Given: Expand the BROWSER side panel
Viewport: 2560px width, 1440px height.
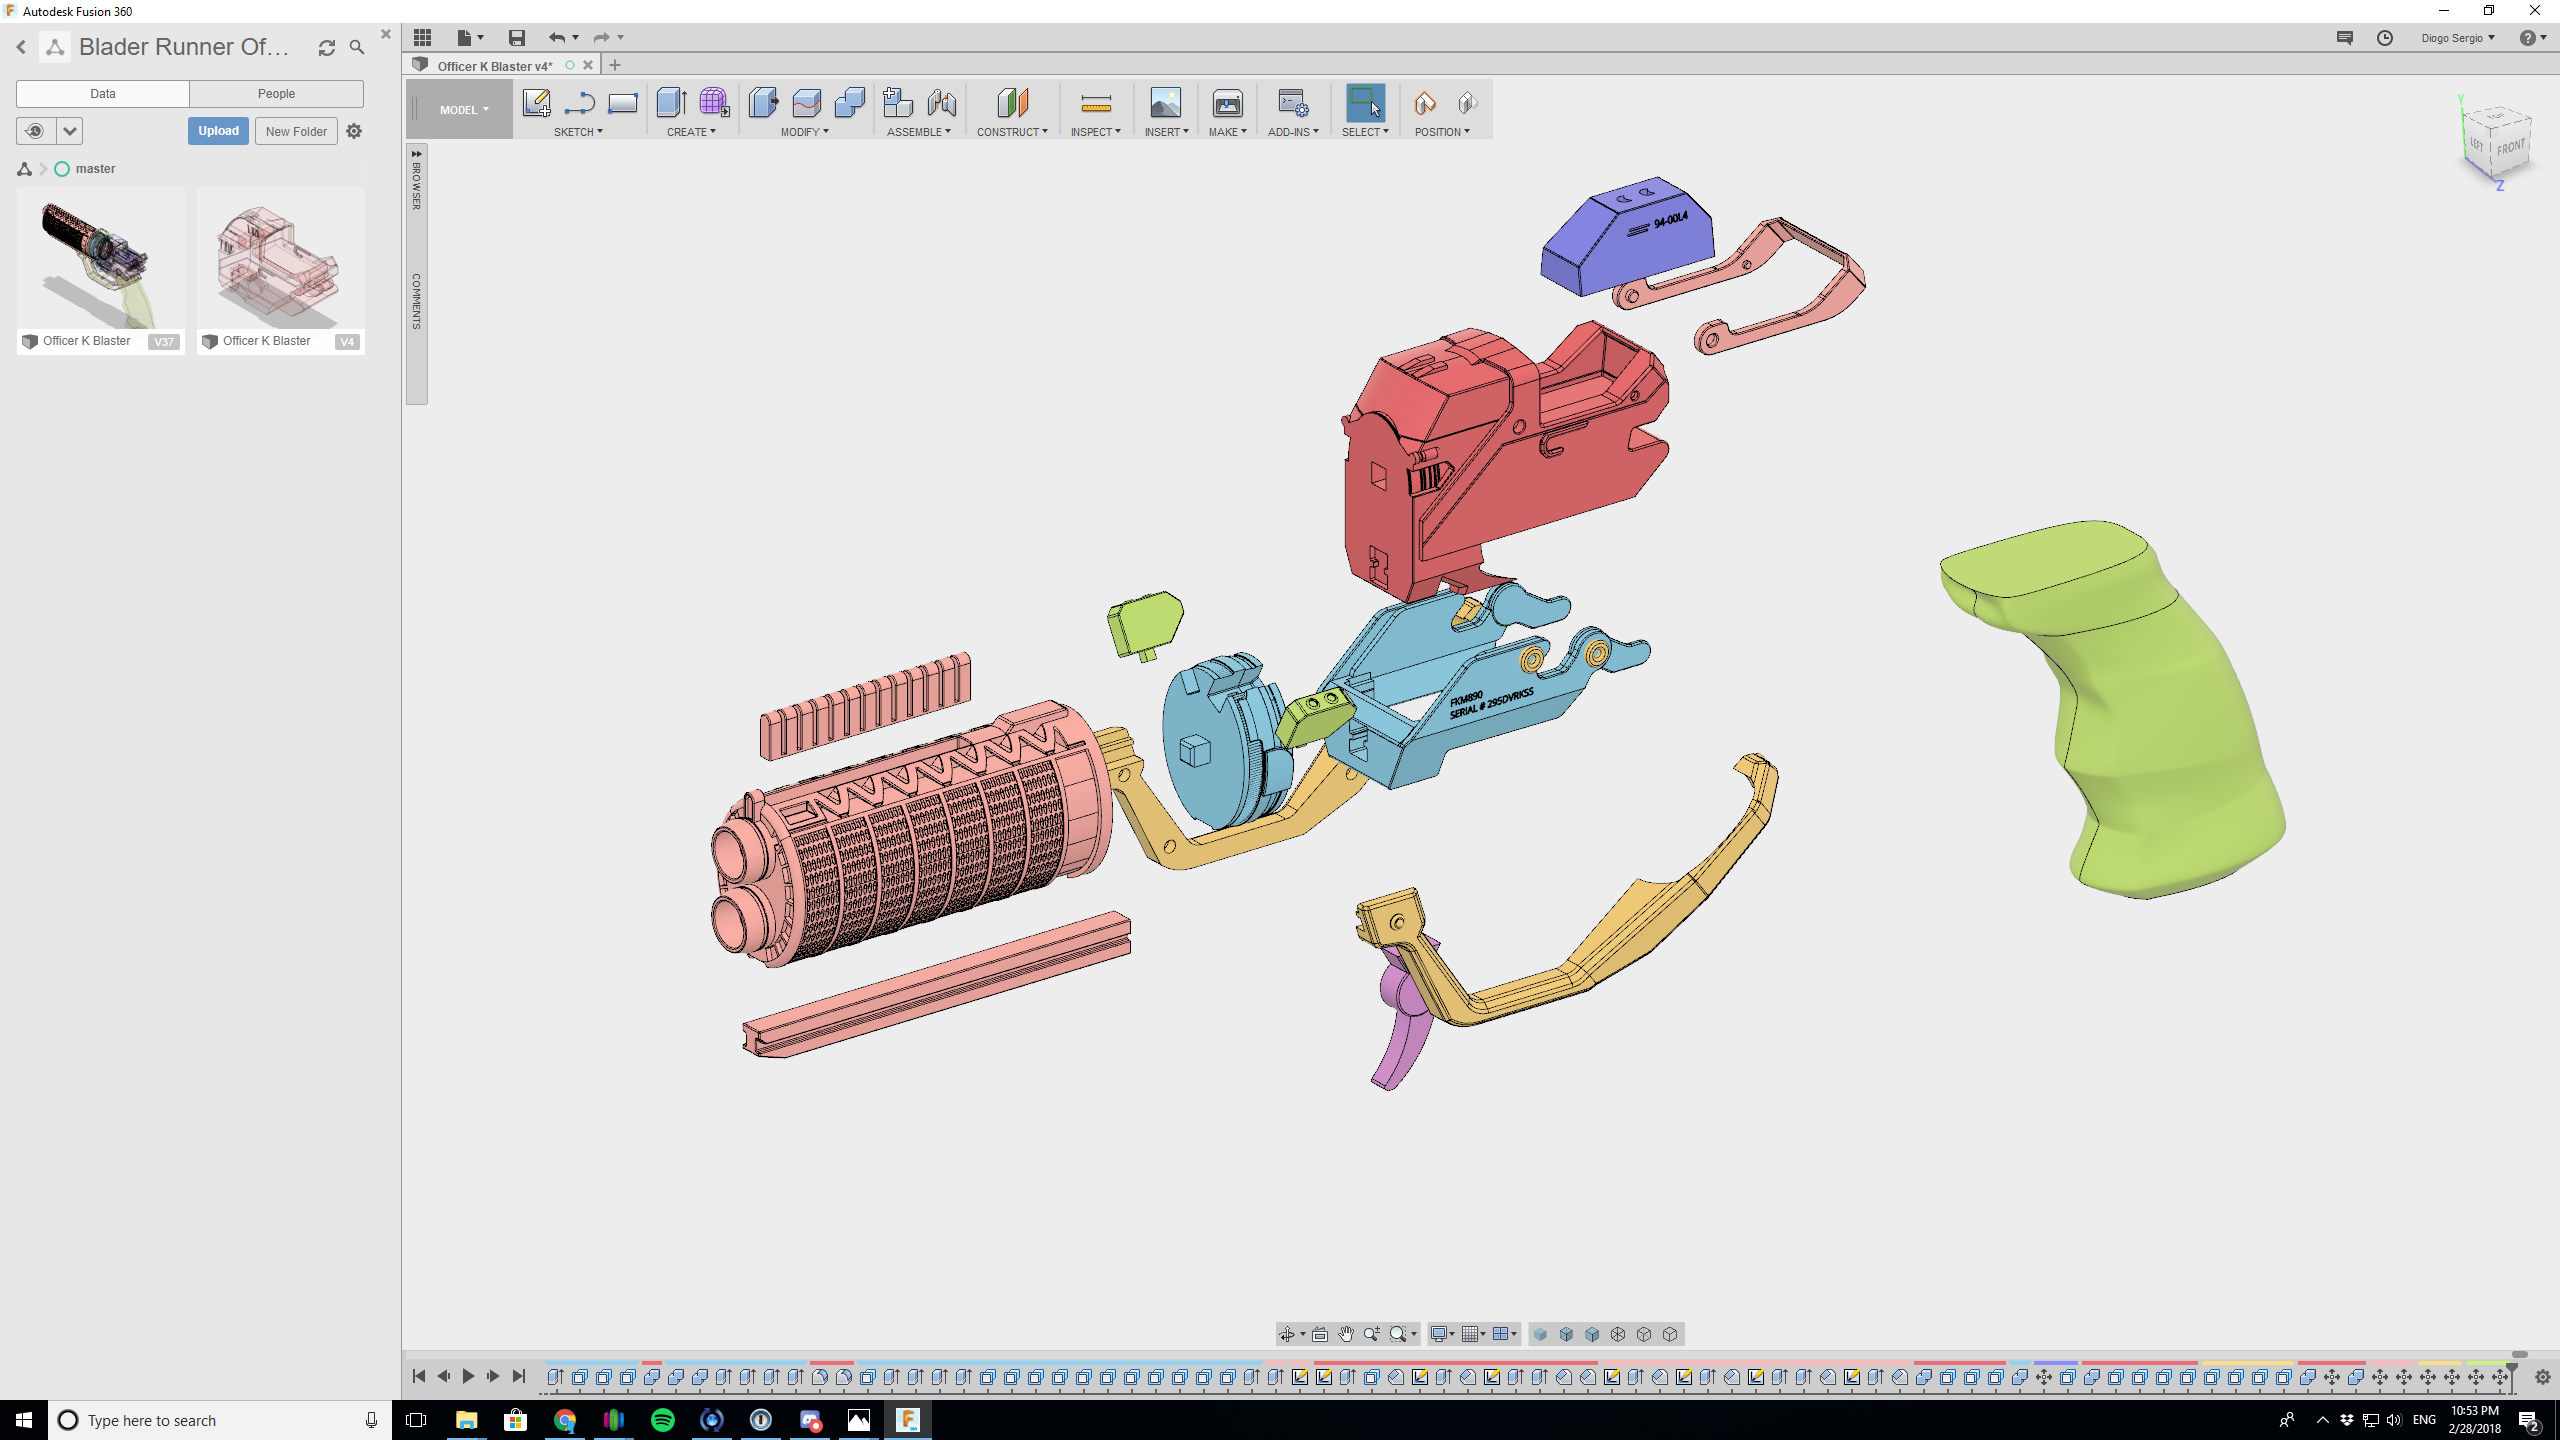Looking at the screenshot, I should (x=416, y=180).
